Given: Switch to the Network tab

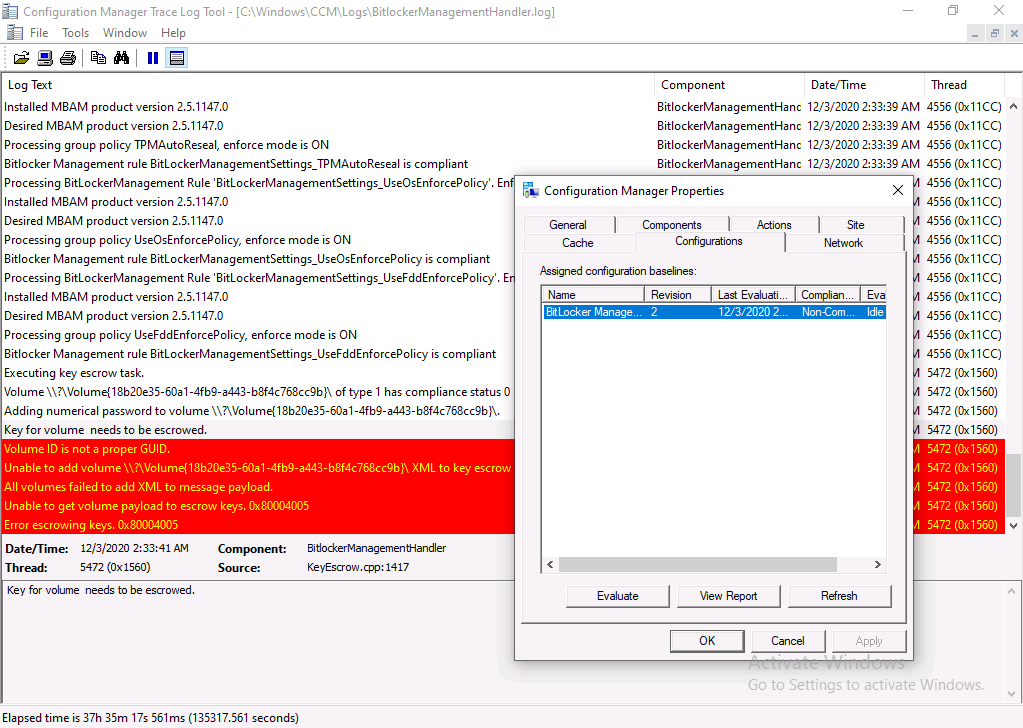Looking at the screenshot, I should point(844,243).
